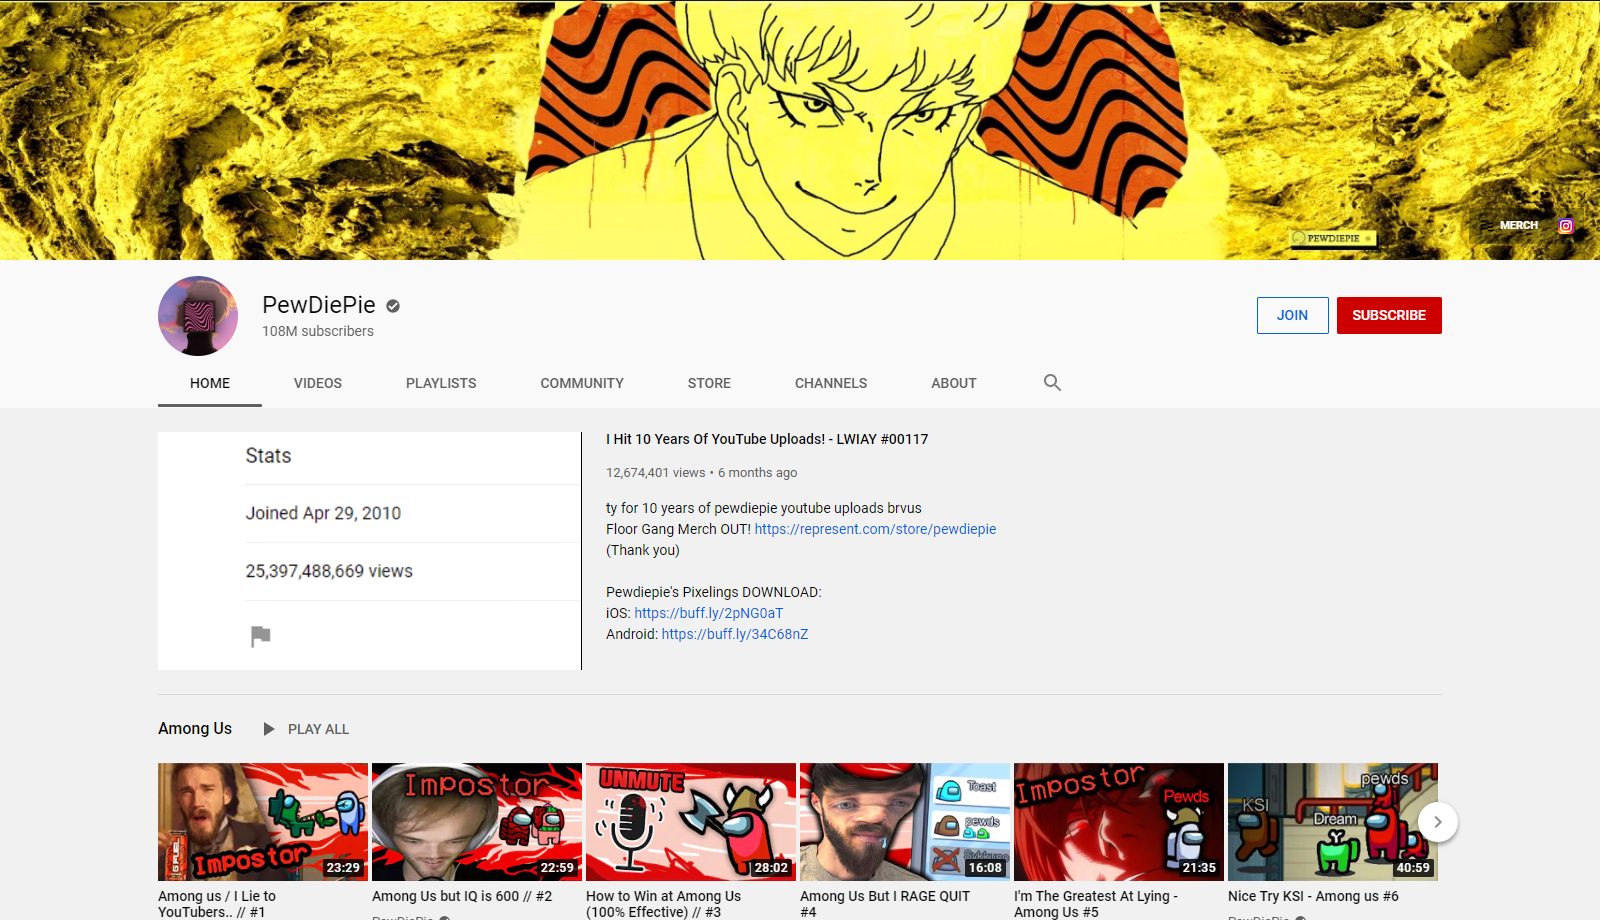This screenshot has height=920, width=1600.
Task: Click title 'Among us / I Lie to YouTubers'
Action: coord(217,904)
